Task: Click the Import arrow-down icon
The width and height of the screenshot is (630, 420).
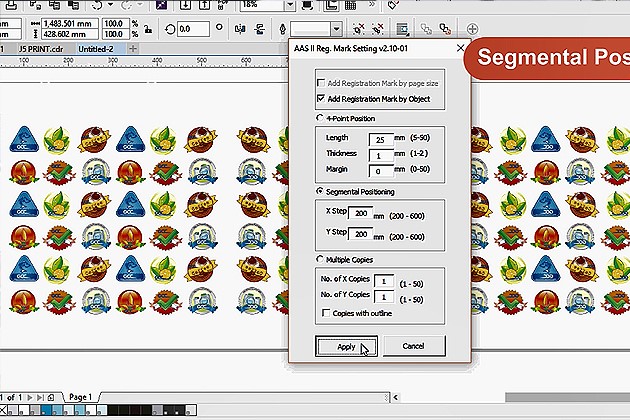Action: tap(185, 5)
